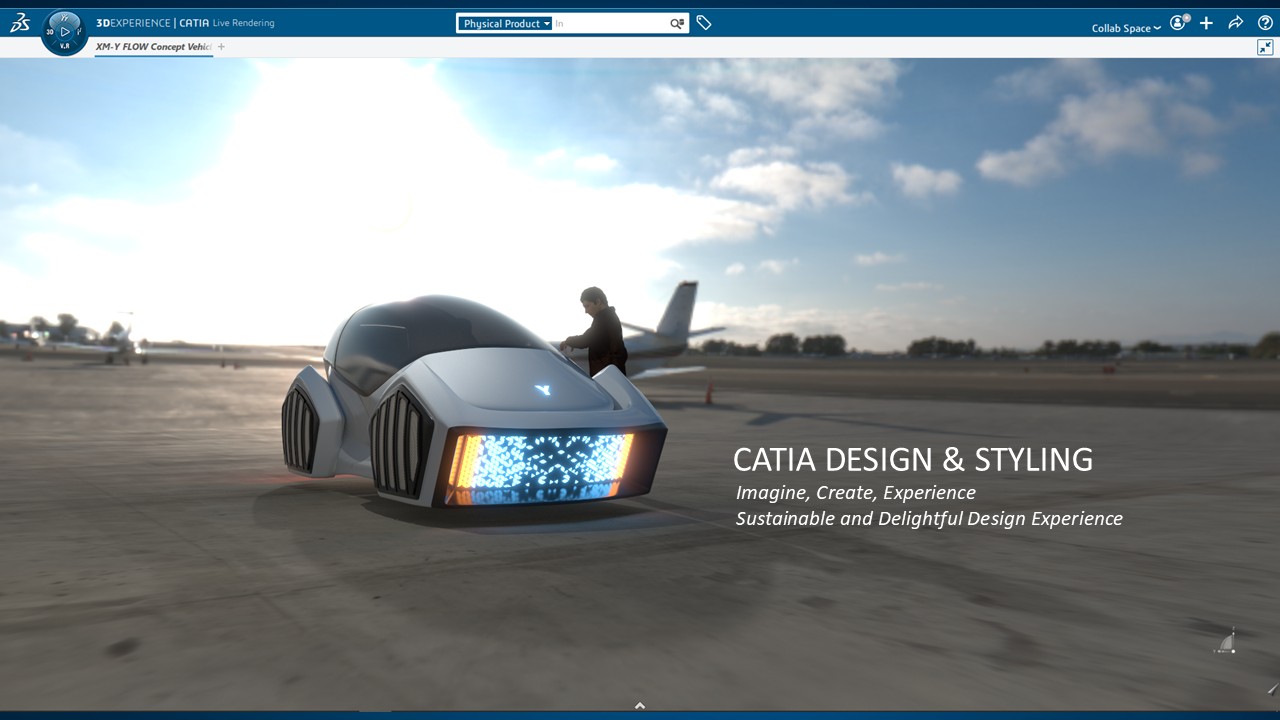
Task: Select the XM-Y FLOW Concept Vehicle tab
Action: point(153,47)
